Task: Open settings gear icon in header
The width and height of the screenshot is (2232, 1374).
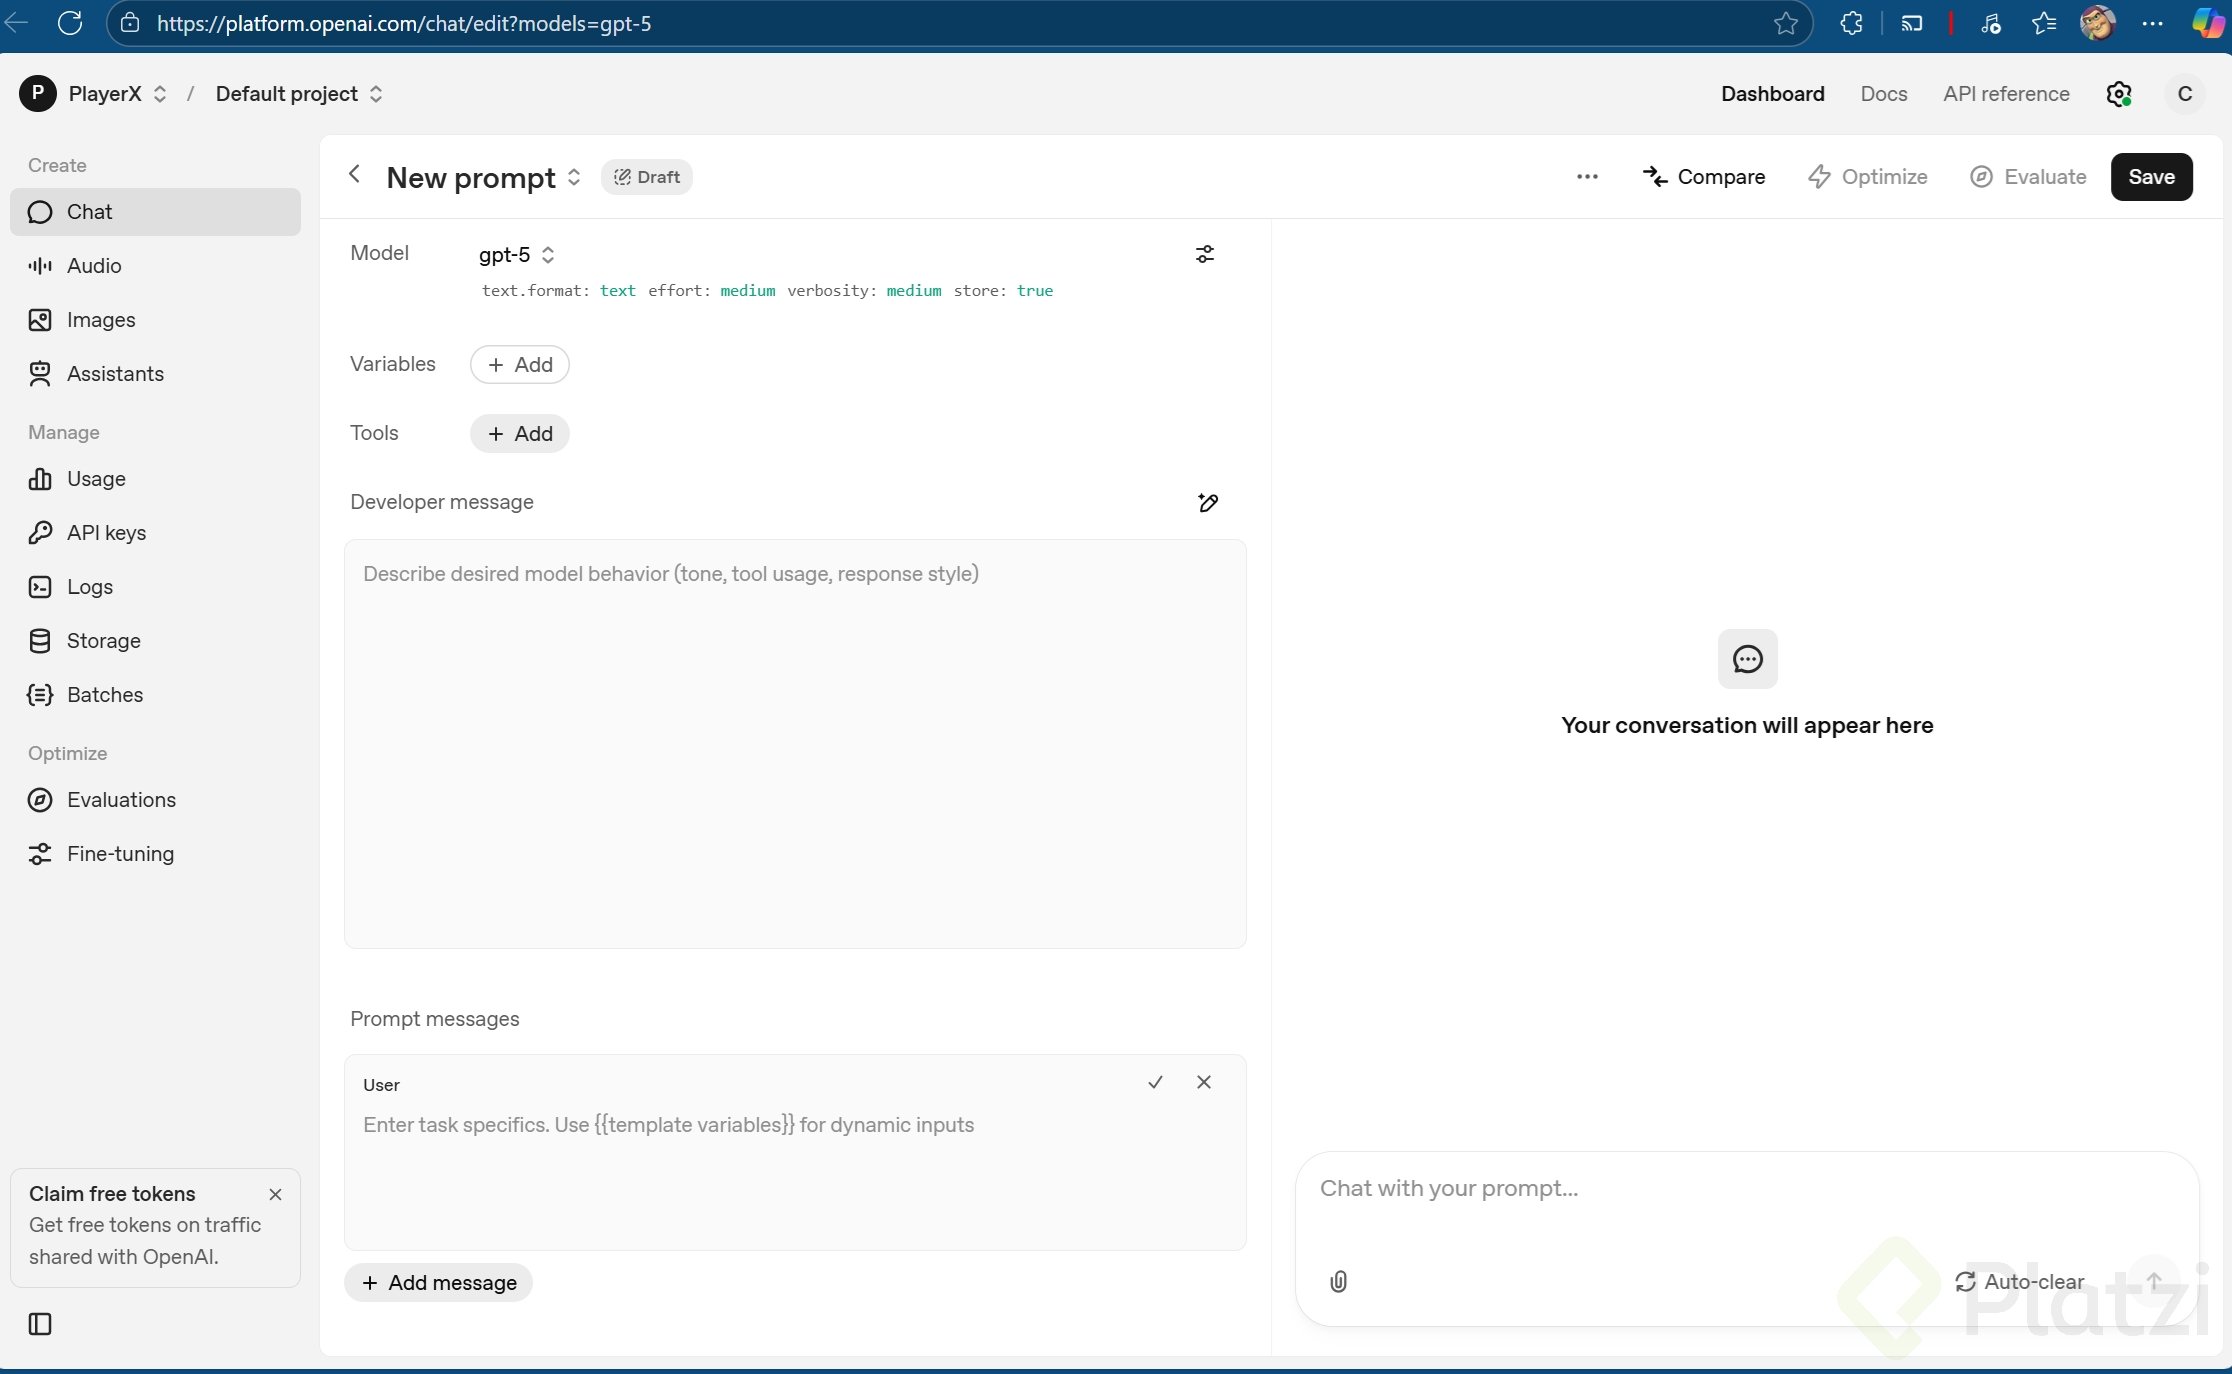Action: (2119, 94)
